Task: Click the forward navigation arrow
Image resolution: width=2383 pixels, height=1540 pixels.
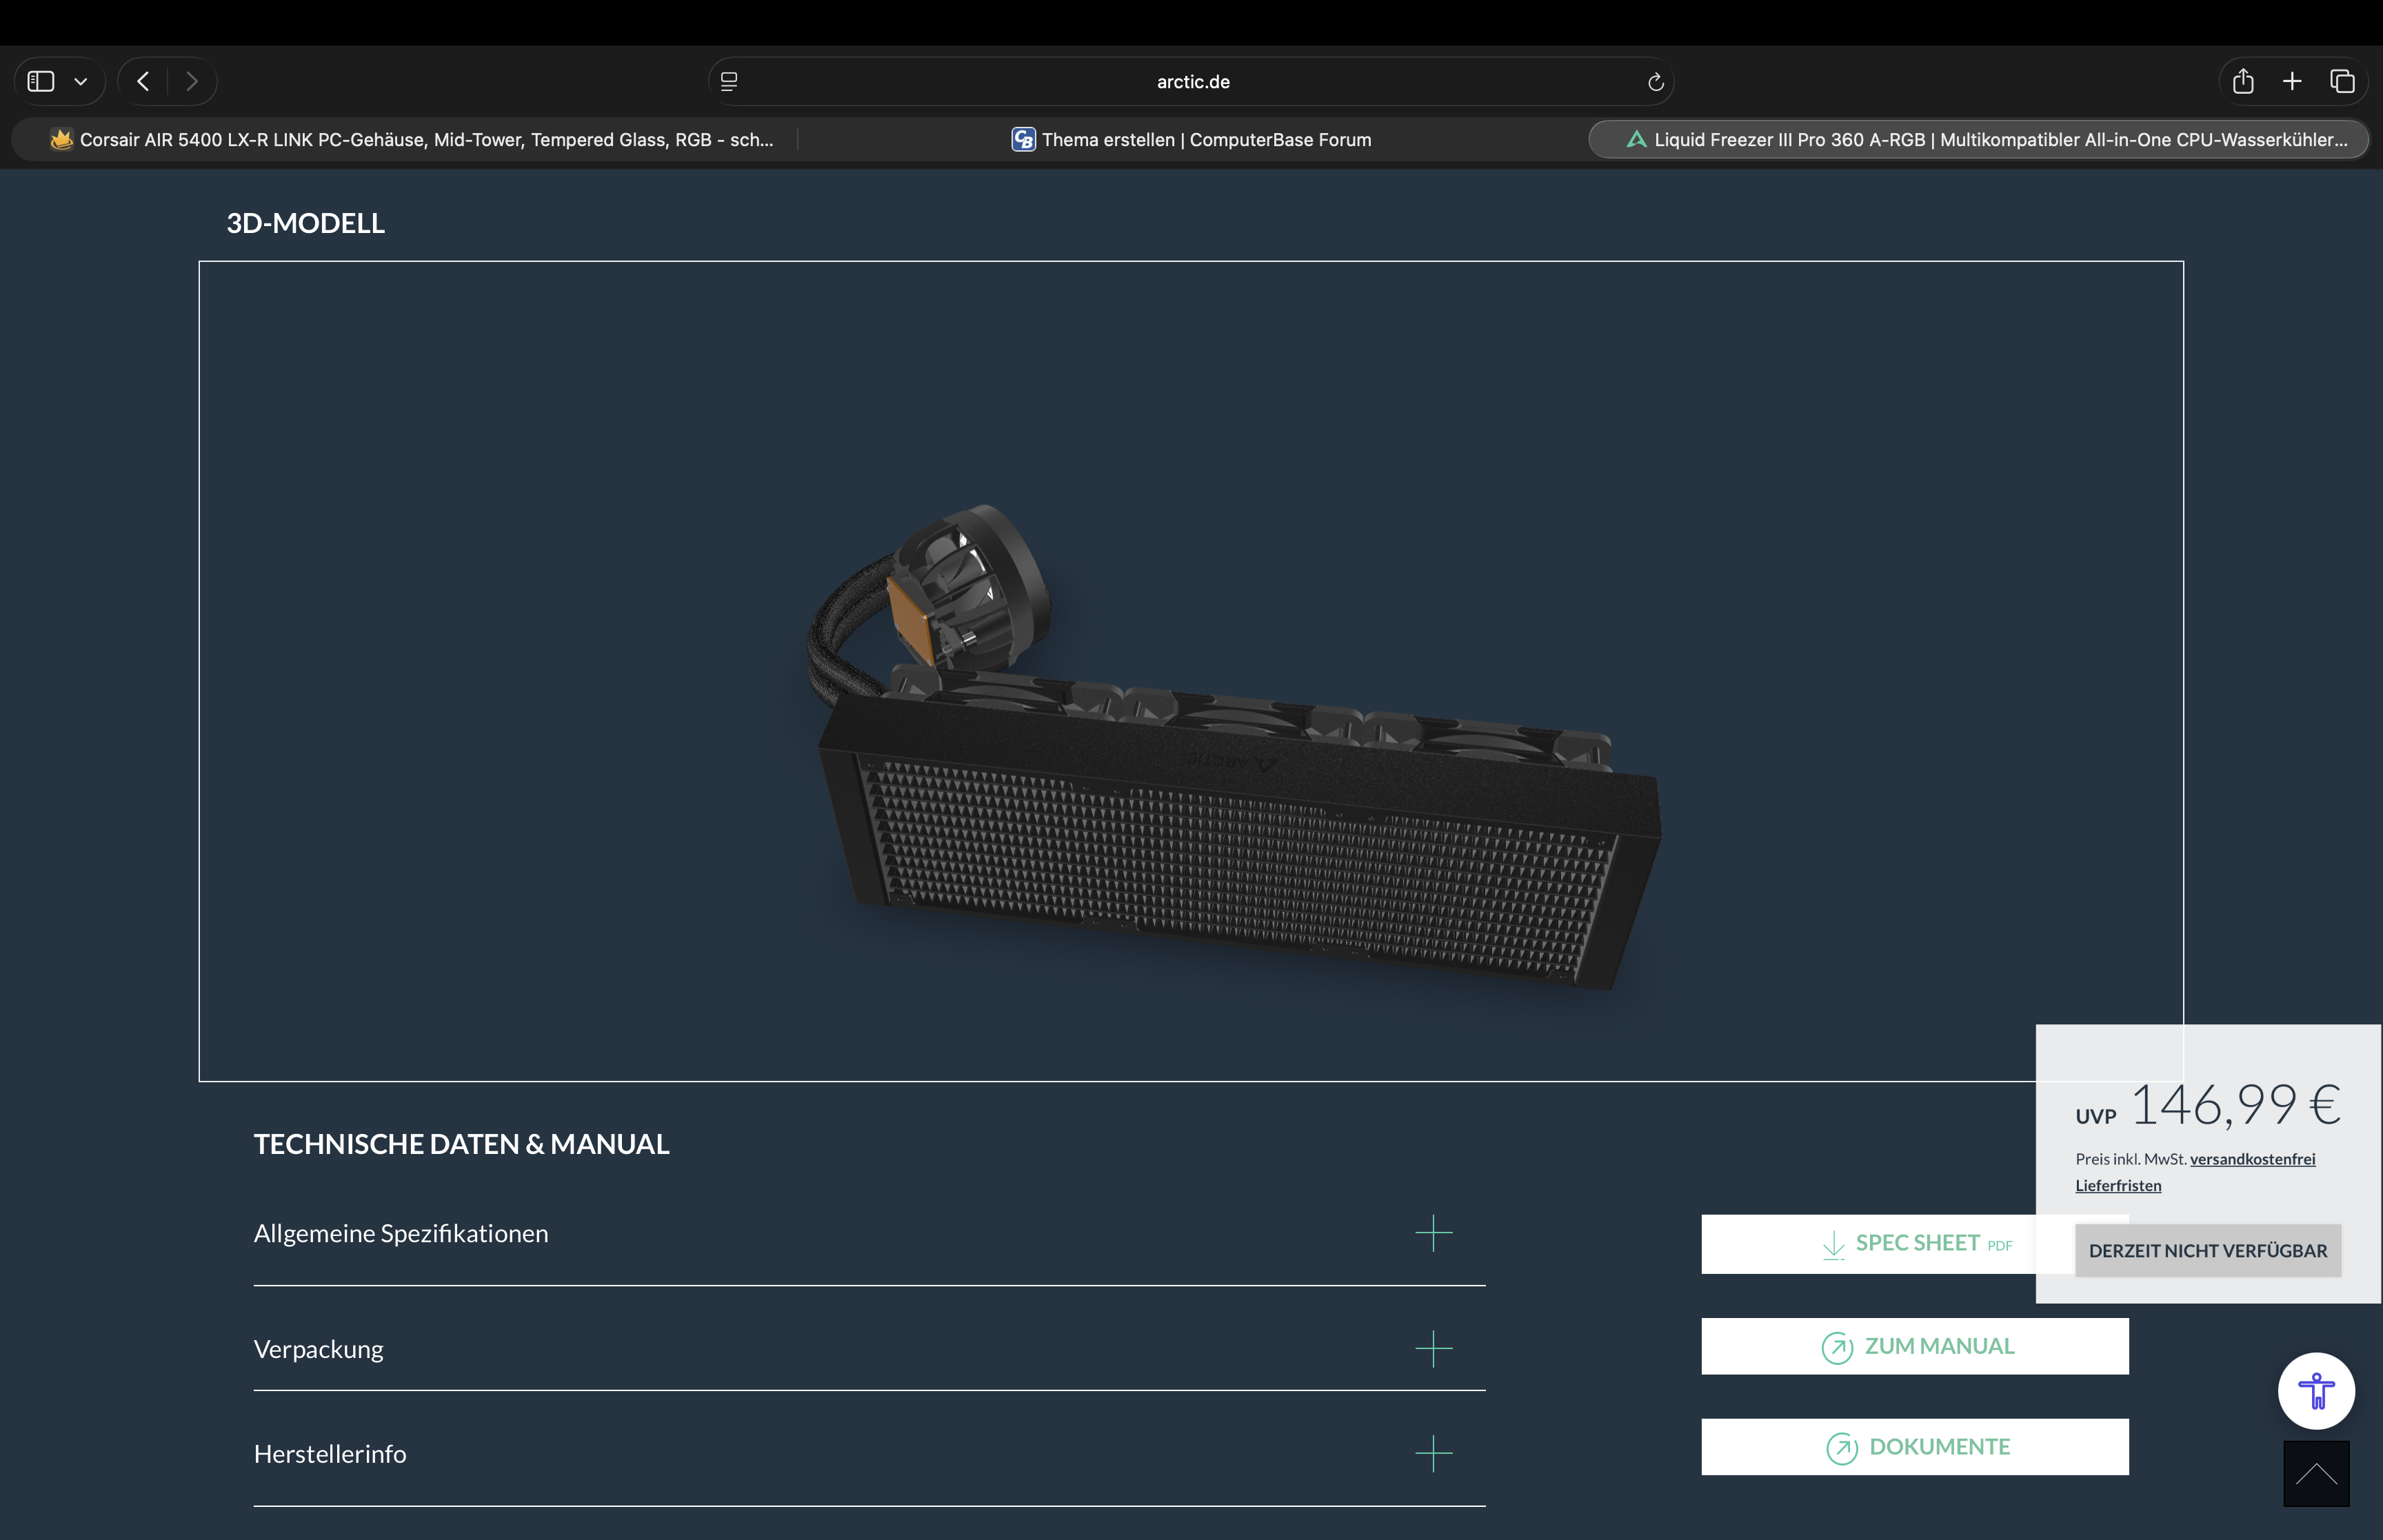Action: pyautogui.click(x=192, y=81)
